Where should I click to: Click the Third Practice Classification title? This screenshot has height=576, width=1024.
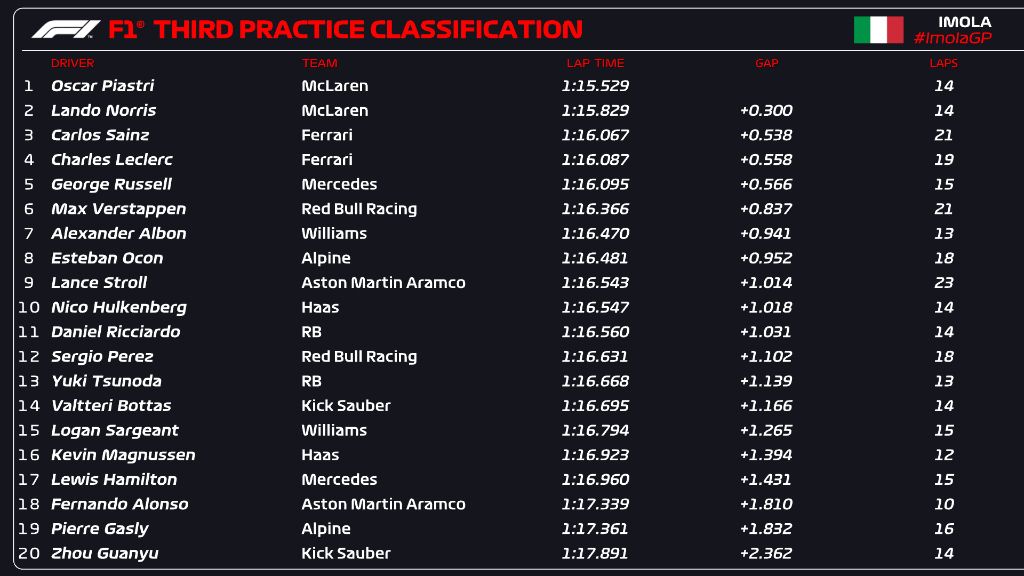[368, 29]
